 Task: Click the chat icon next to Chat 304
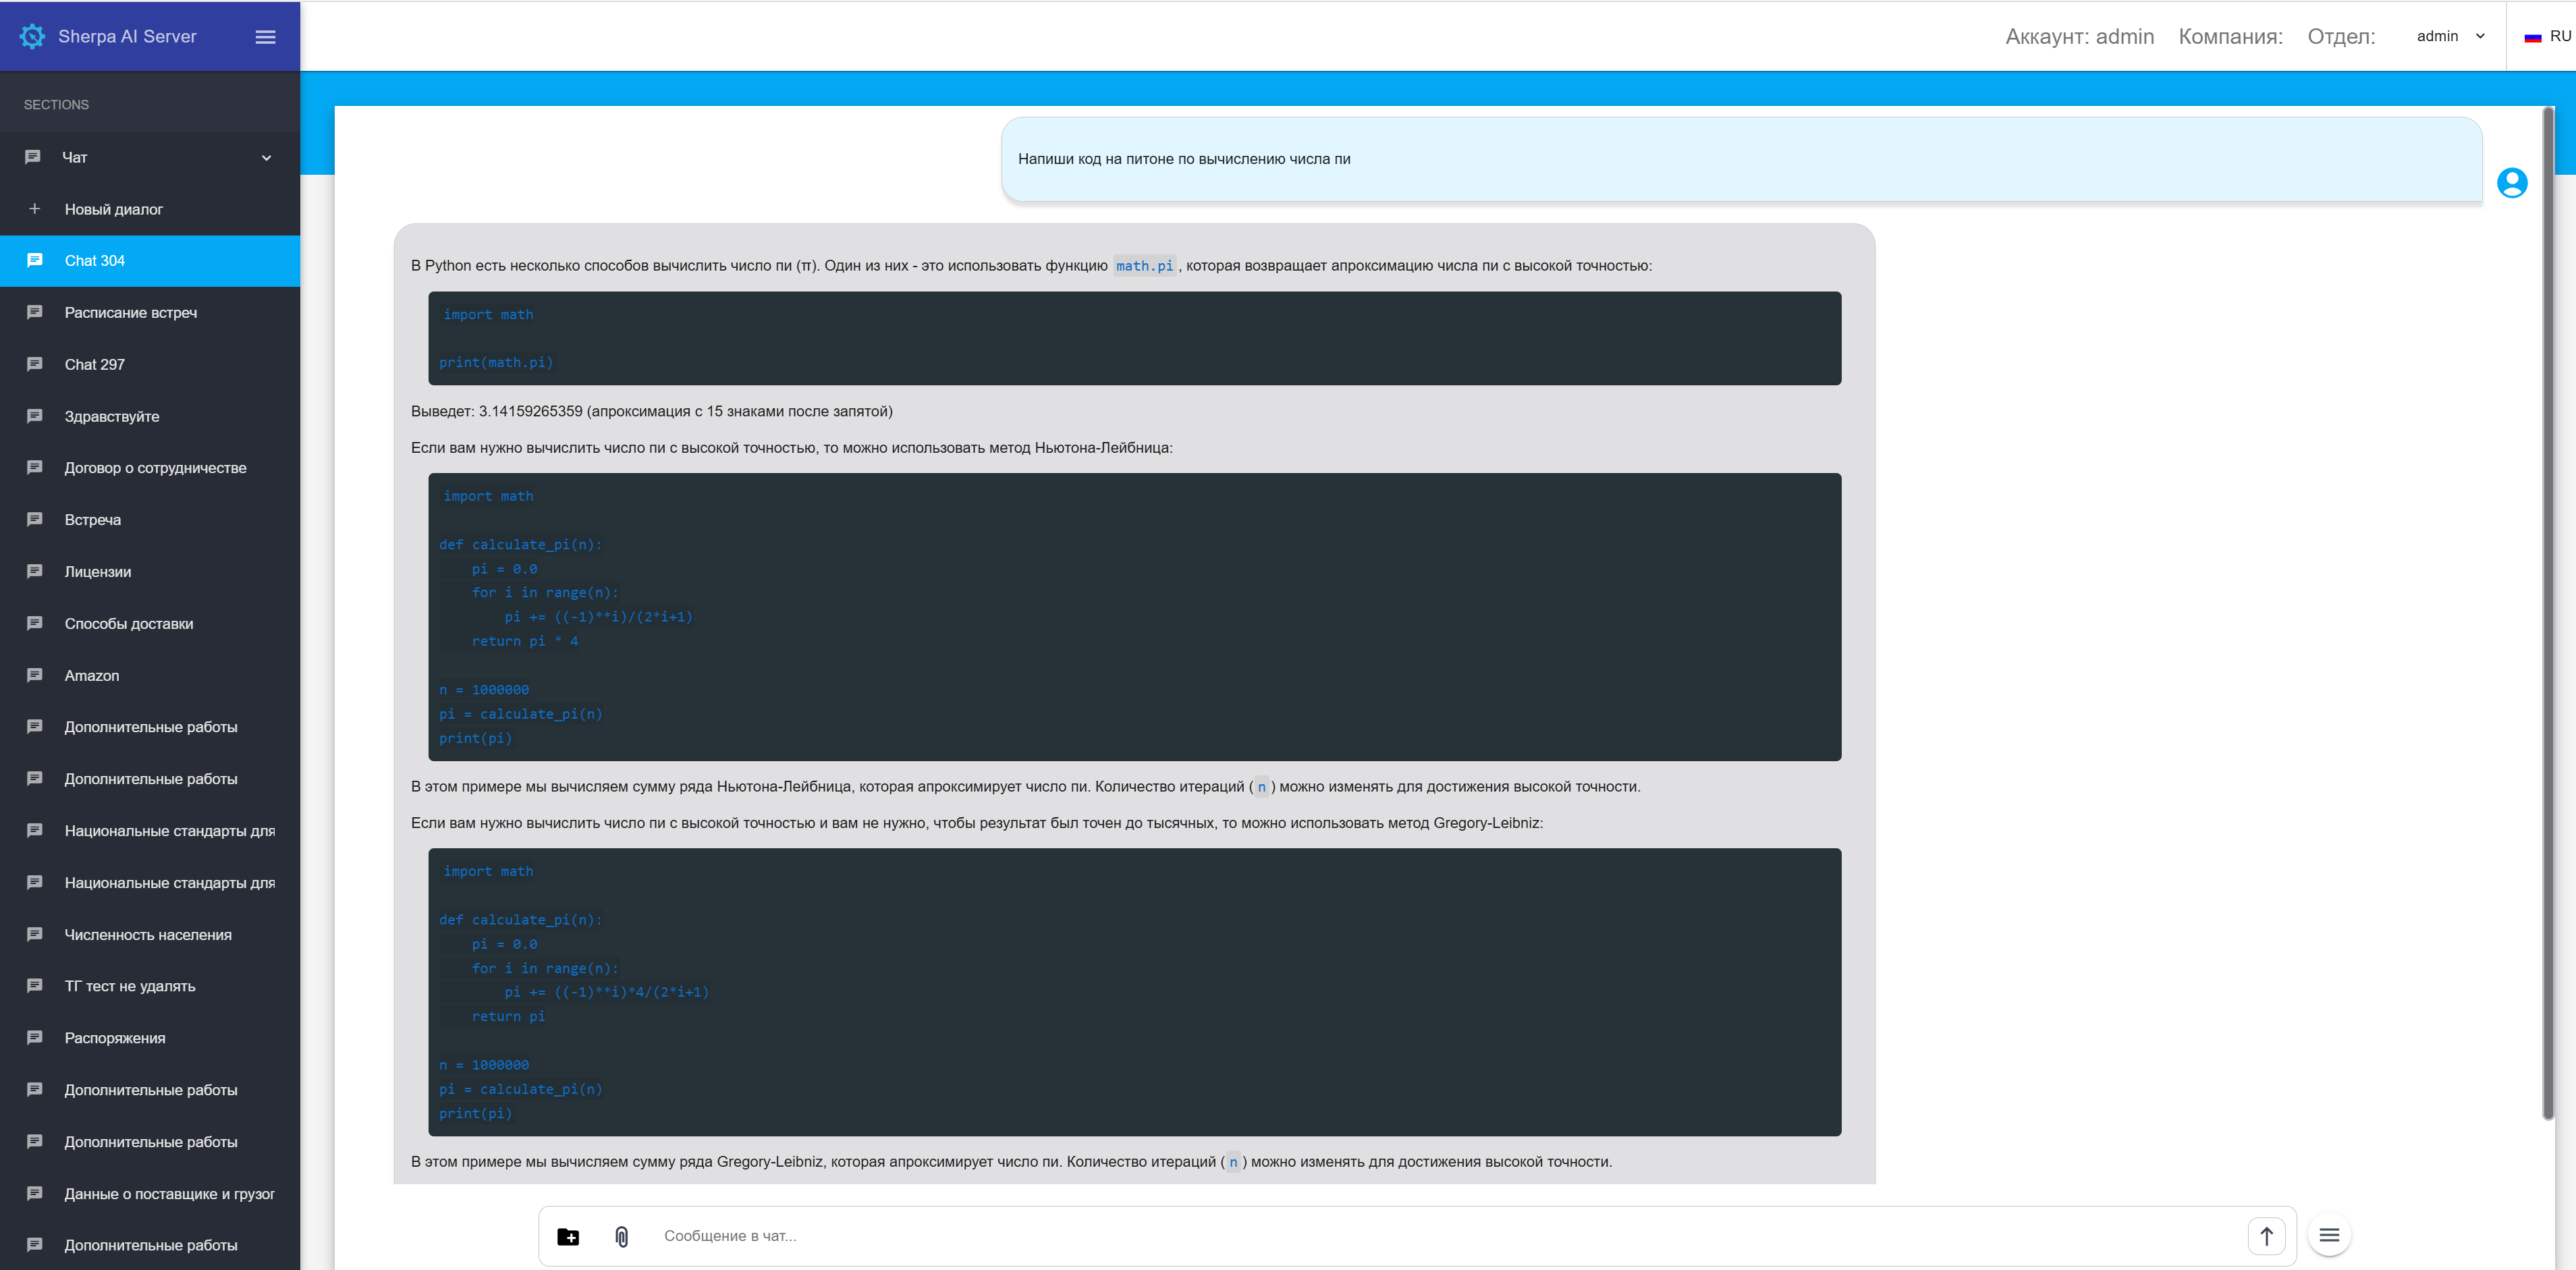tap(34, 260)
